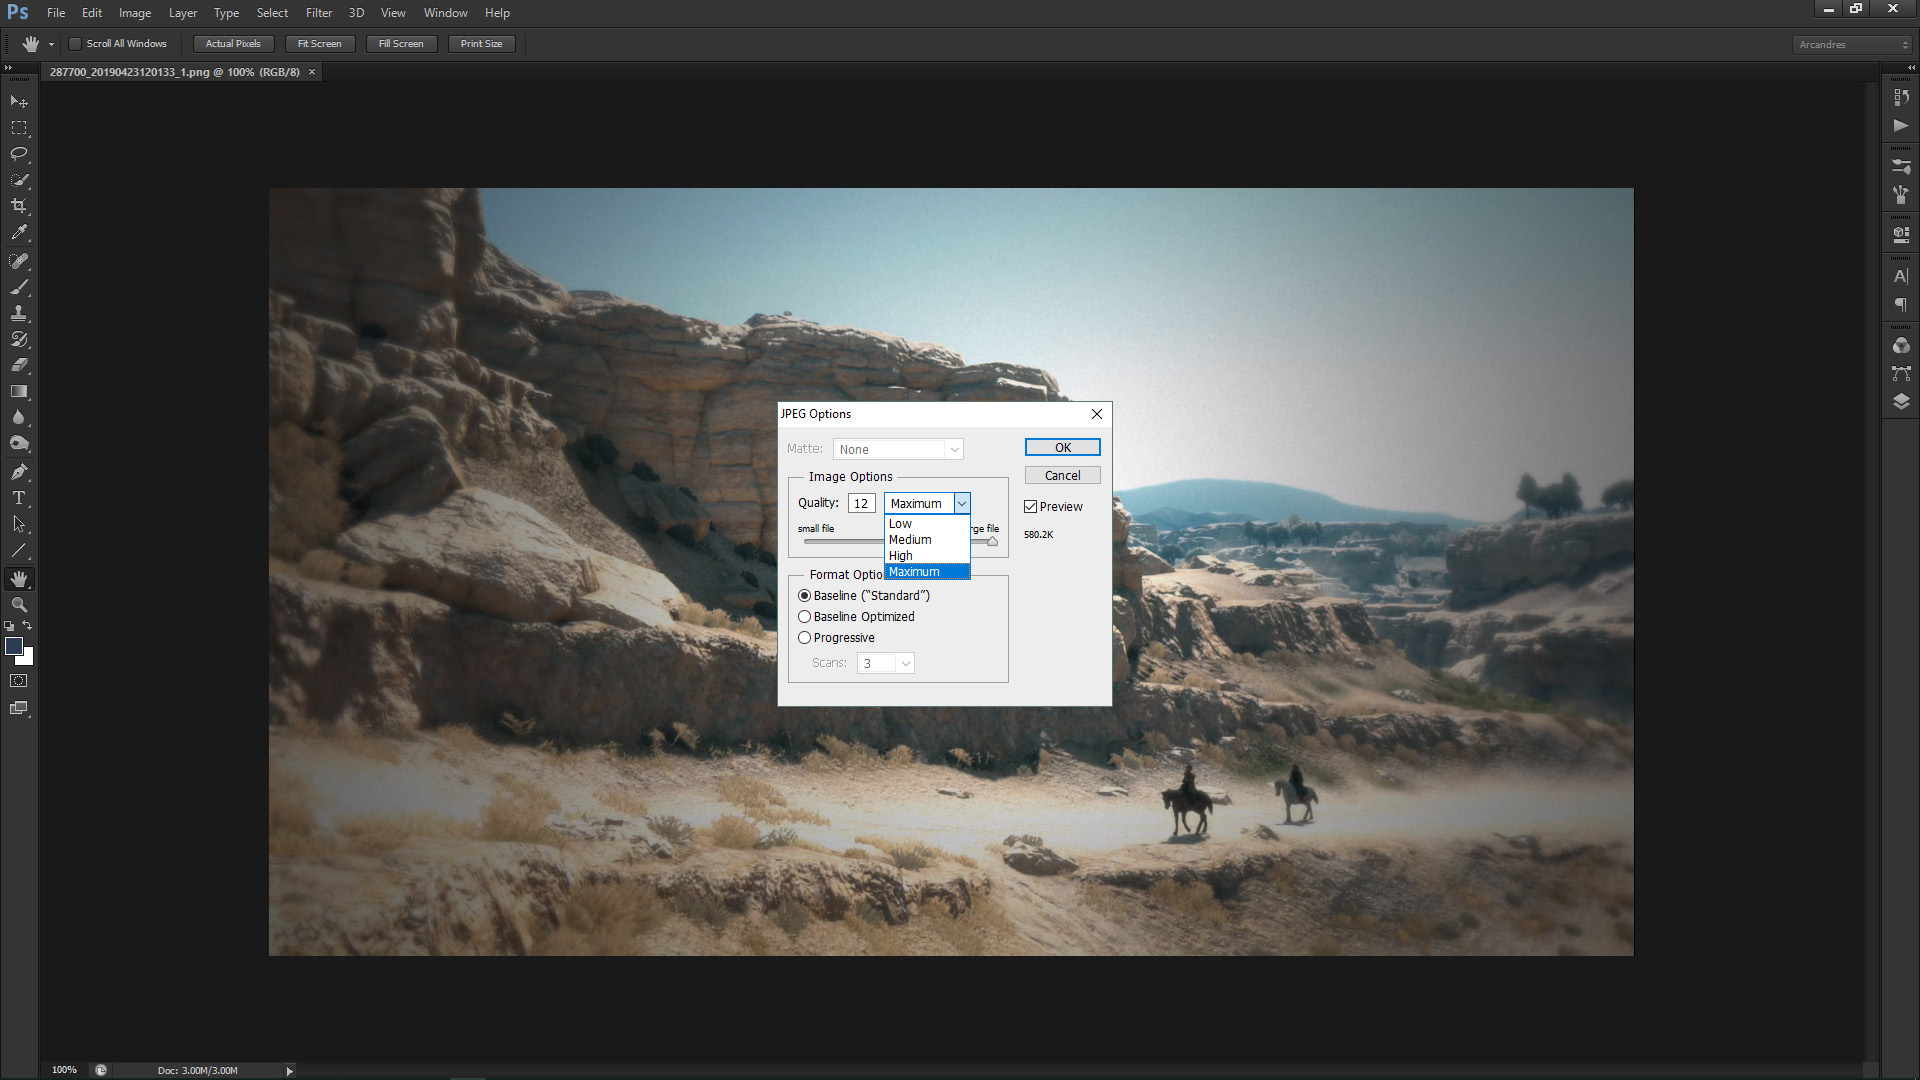Select the Eyedropper tool
Image resolution: width=1920 pixels, height=1080 pixels.
coord(19,232)
